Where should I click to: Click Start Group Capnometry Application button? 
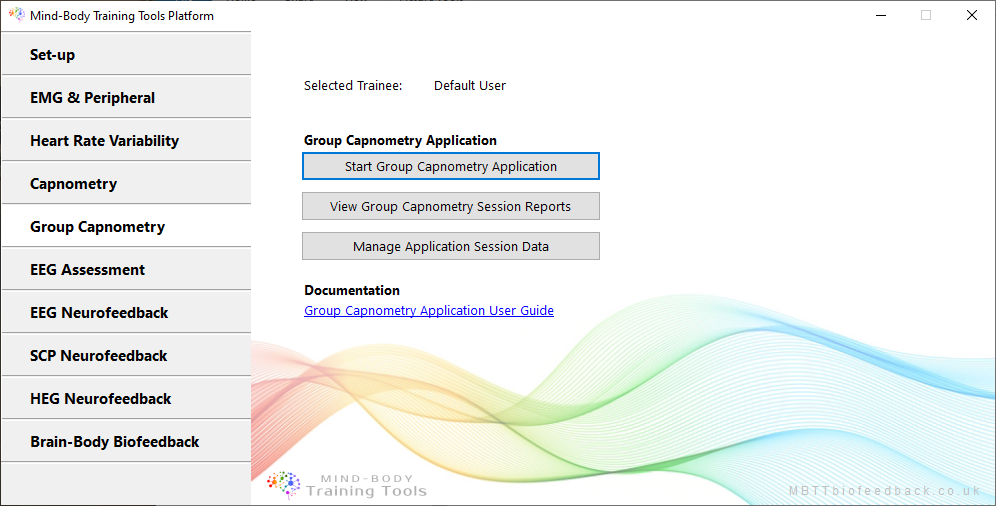pyautogui.click(x=450, y=166)
